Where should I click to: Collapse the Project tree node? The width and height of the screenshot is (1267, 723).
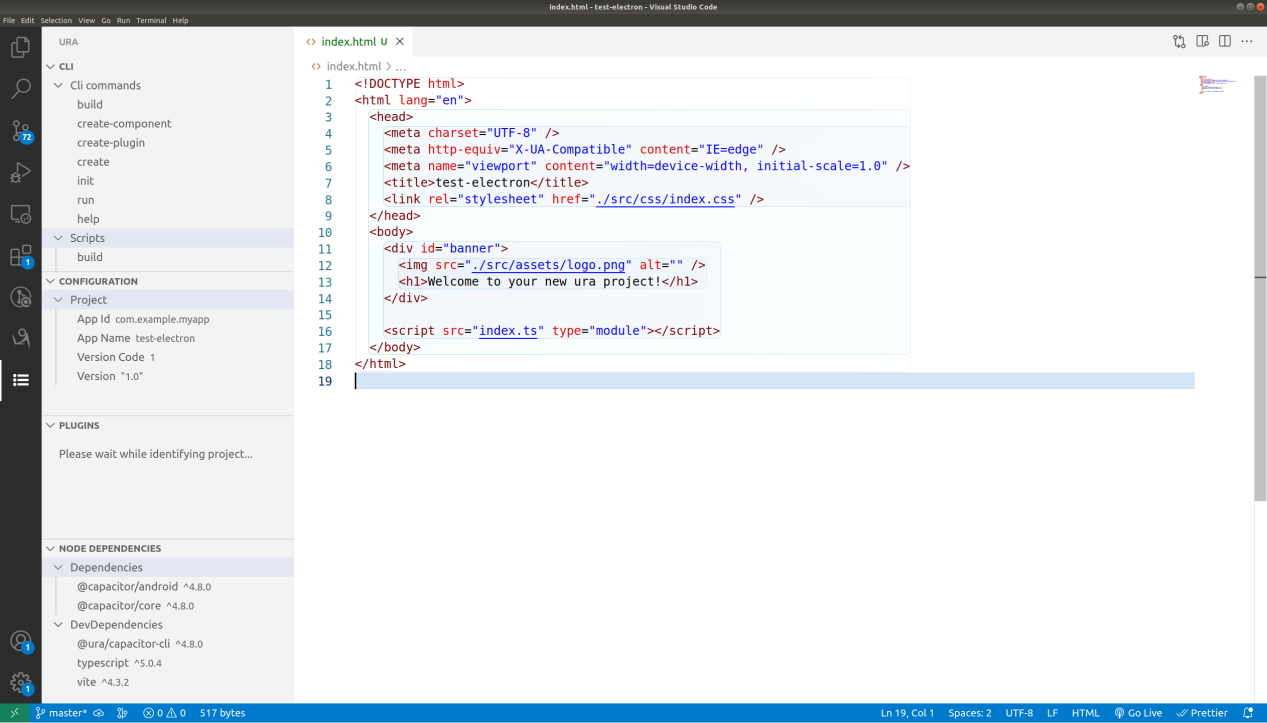click(x=168, y=300)
